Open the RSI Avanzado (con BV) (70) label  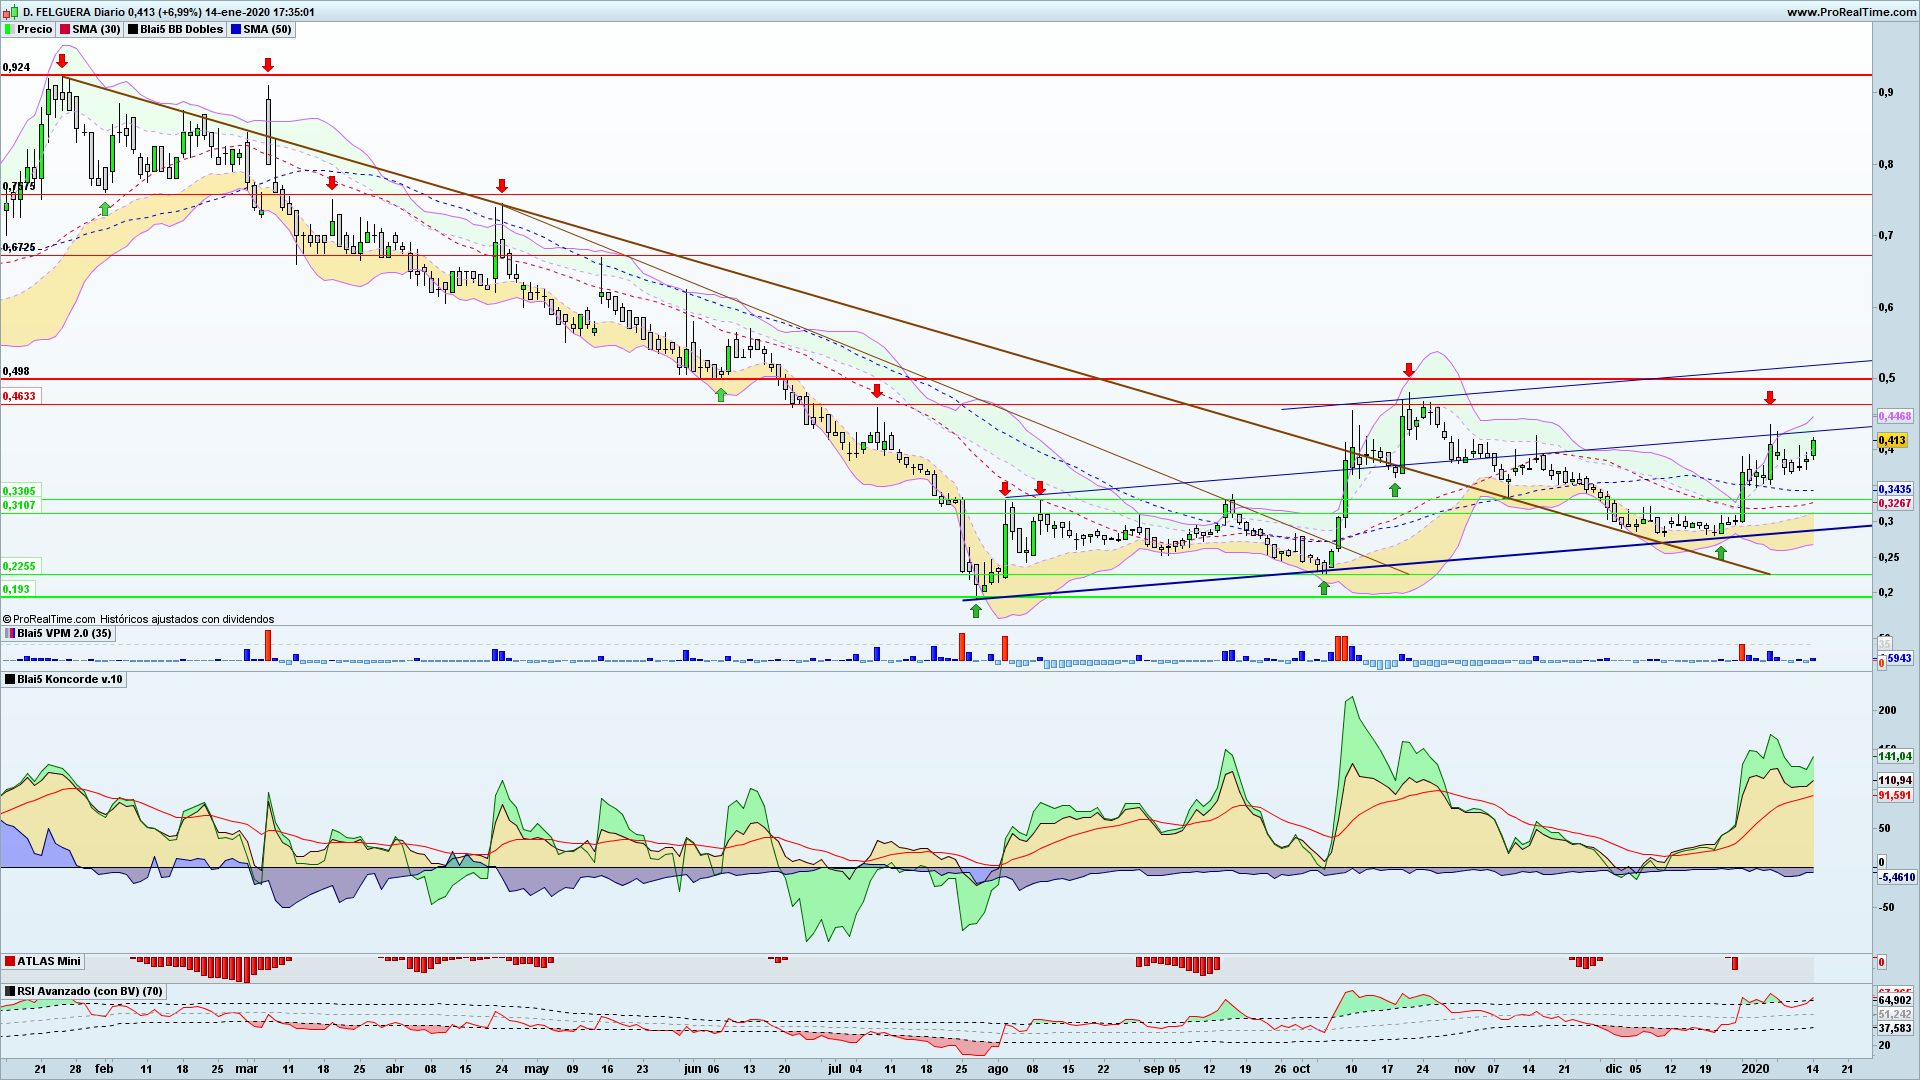89,991
